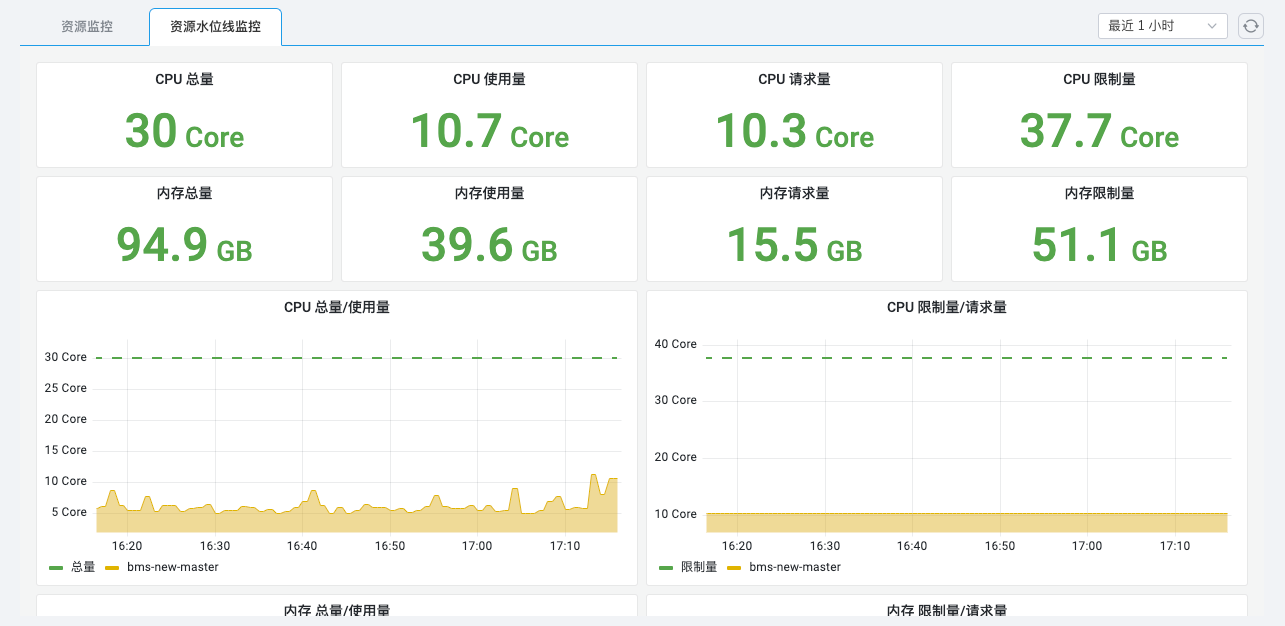Click the 内存限制量 51.1 GB value

pos(1099,245)
